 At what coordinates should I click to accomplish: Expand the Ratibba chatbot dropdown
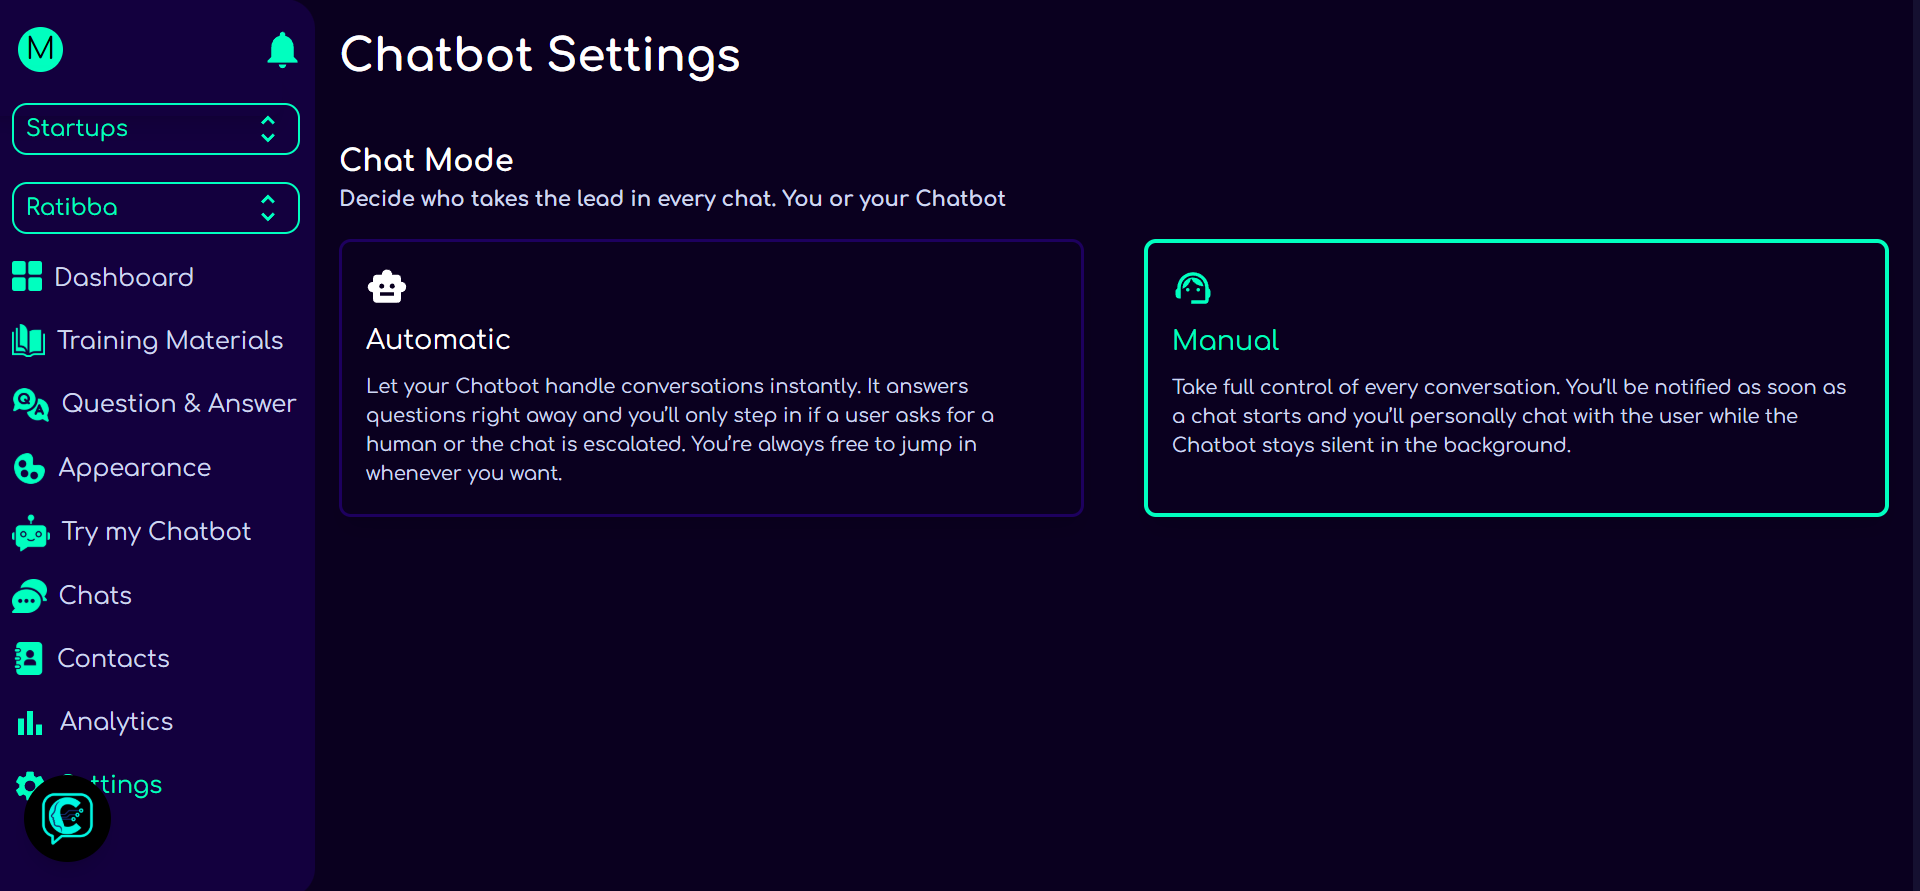(x=156, y=208)
